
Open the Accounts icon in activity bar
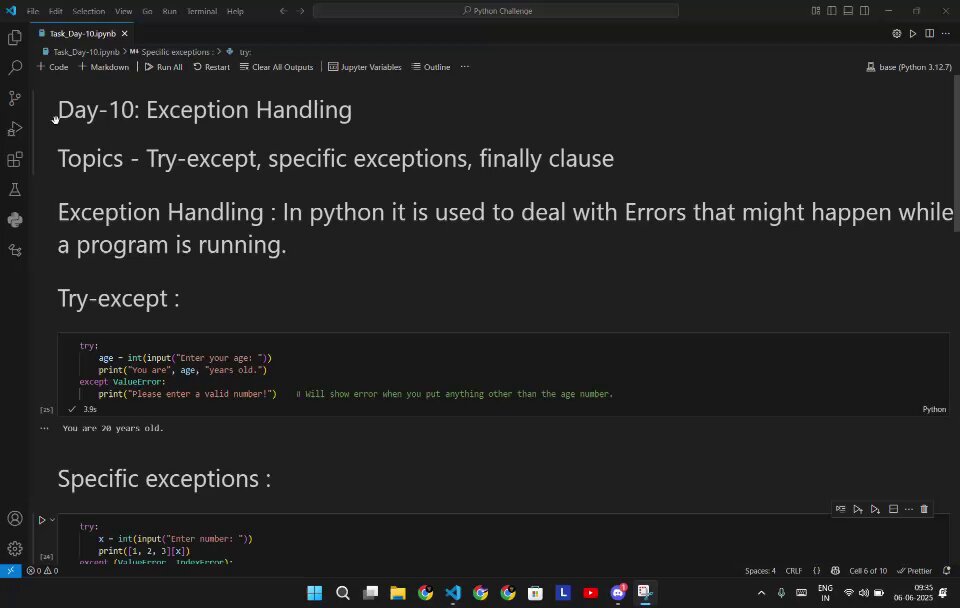tap(15, 519)
